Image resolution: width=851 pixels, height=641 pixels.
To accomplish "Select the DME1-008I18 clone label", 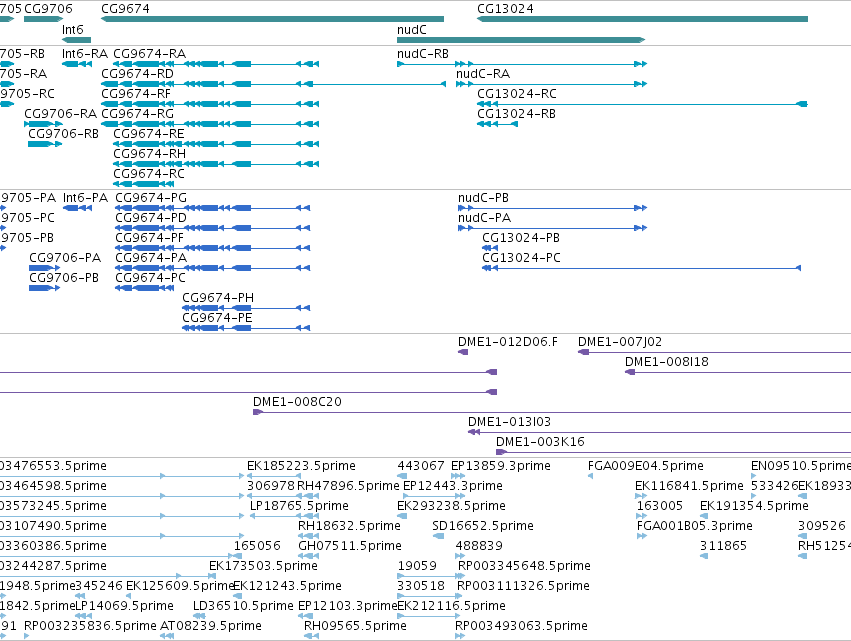I will click(666, 362).
